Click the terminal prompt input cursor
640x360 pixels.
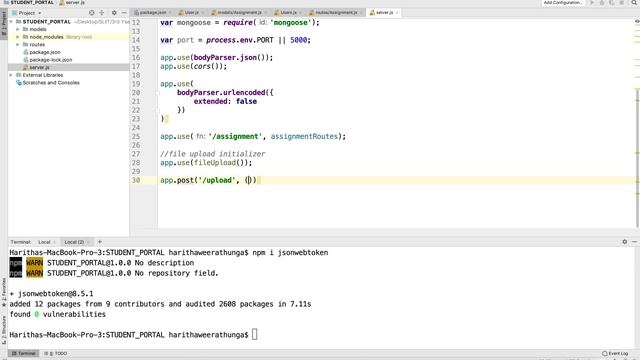tap(254, 335)
